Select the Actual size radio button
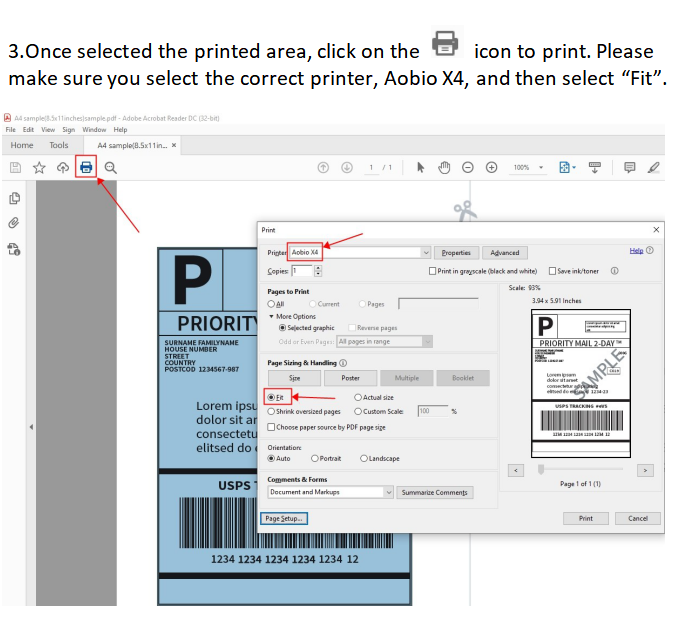685x631 pixels. pyautogui.click(x=358, y=397)
